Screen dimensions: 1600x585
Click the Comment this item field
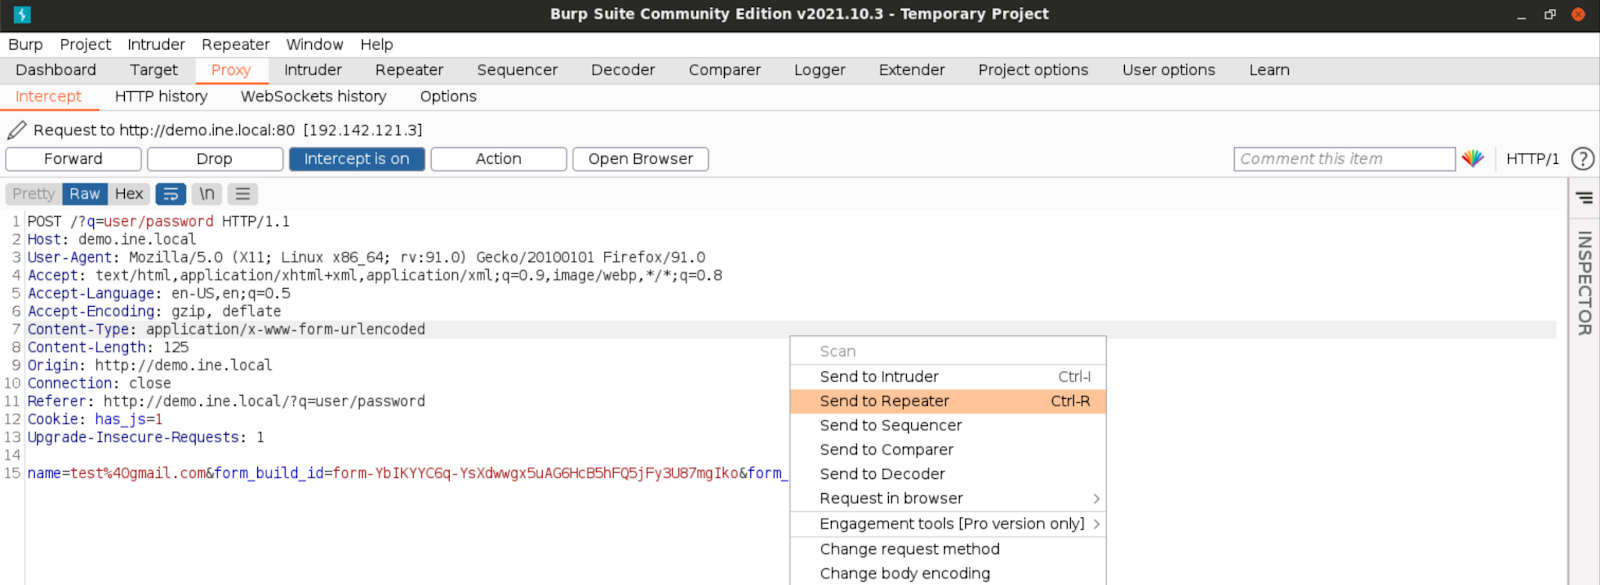(x=1344, y=159)
